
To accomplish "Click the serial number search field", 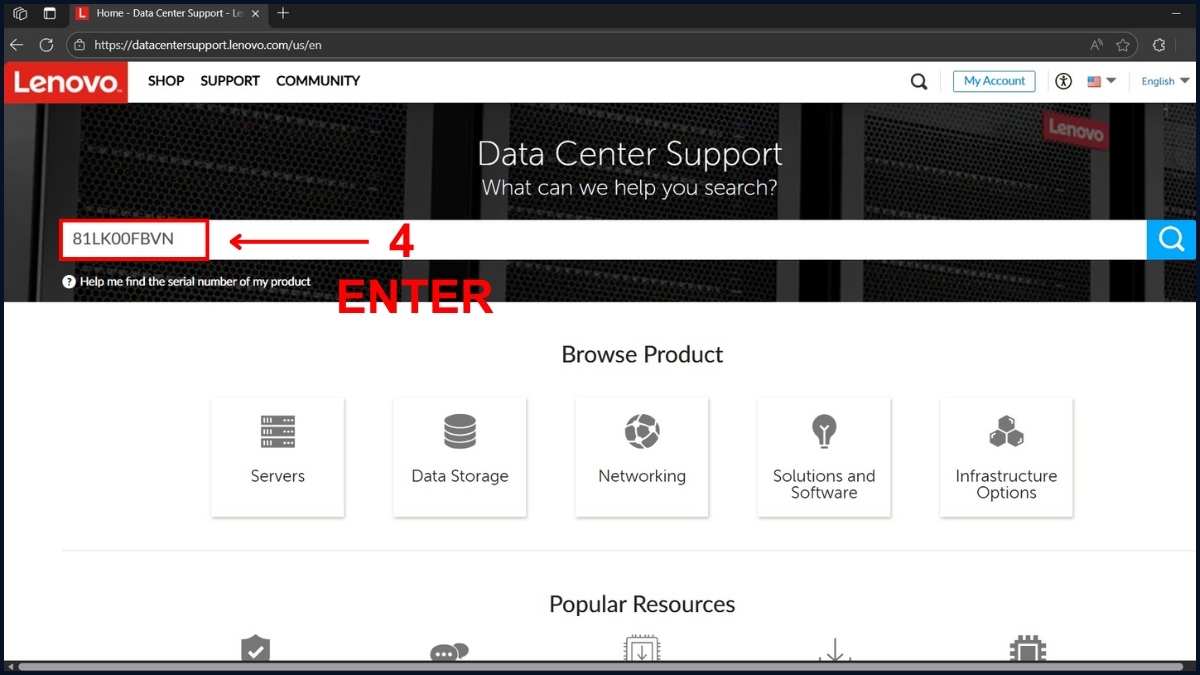I will 603,240.
